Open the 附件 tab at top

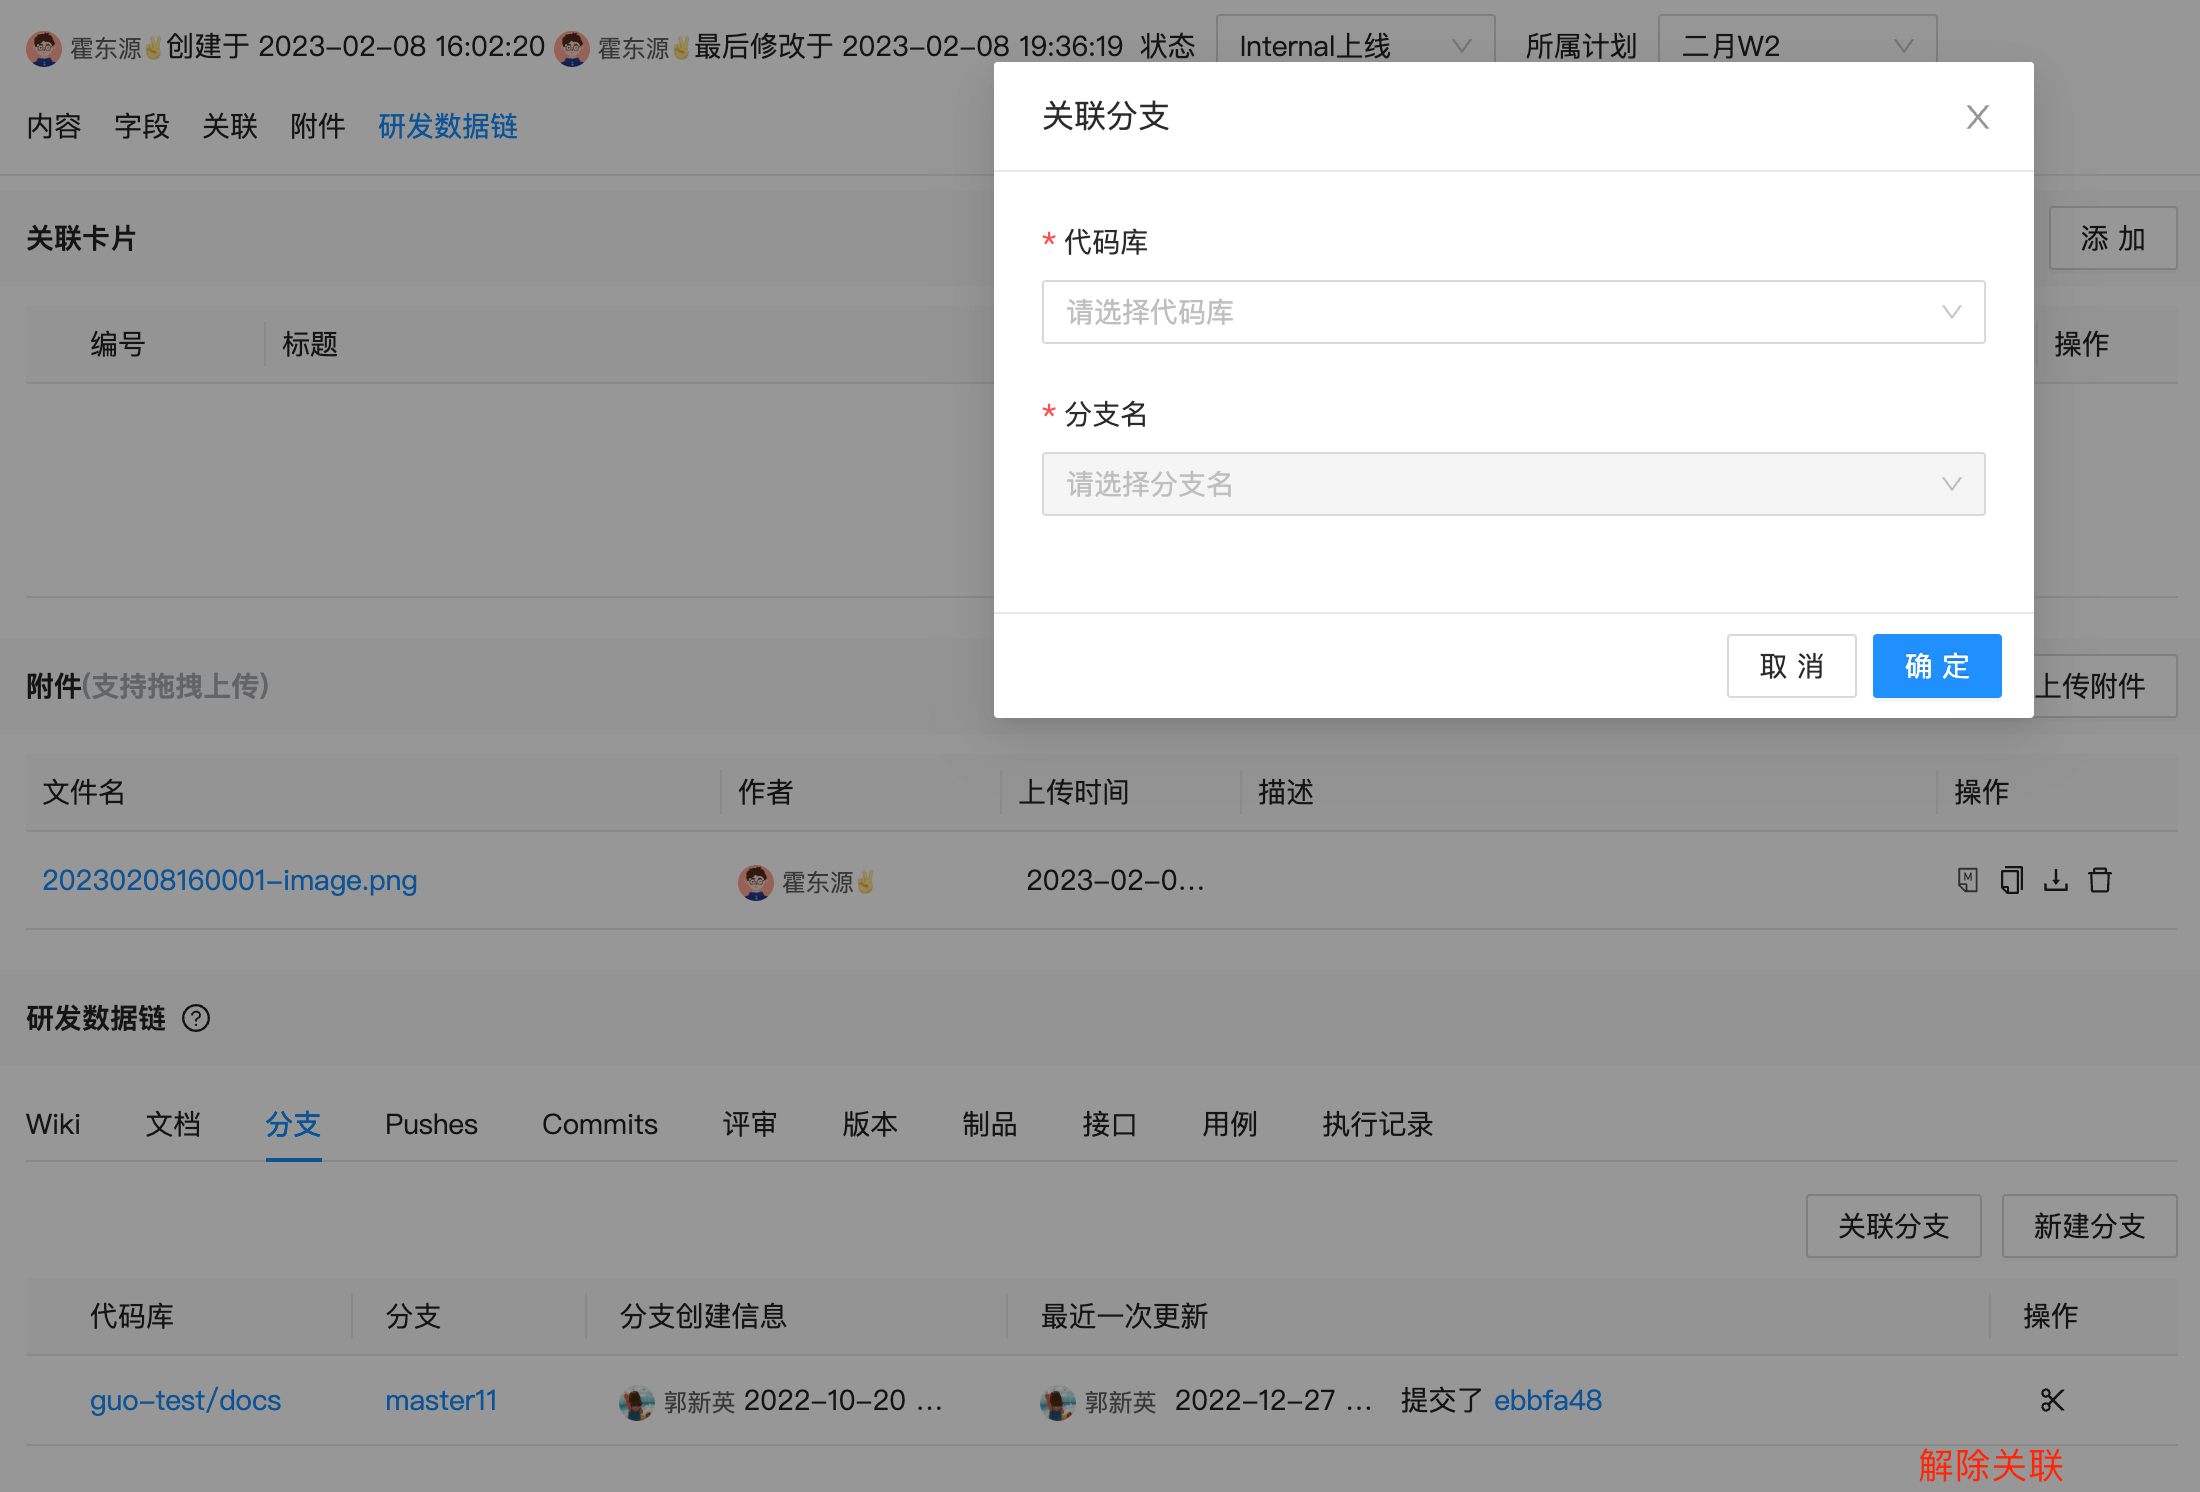coord(317,126)
